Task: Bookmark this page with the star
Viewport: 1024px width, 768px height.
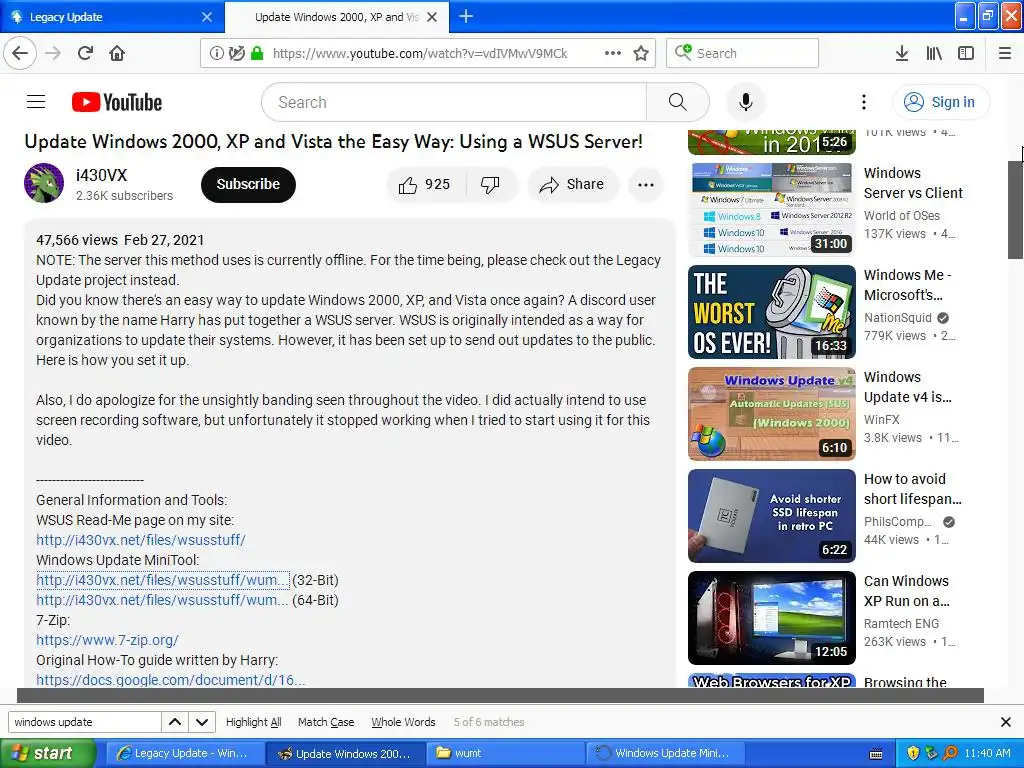Action: [641, 53]
